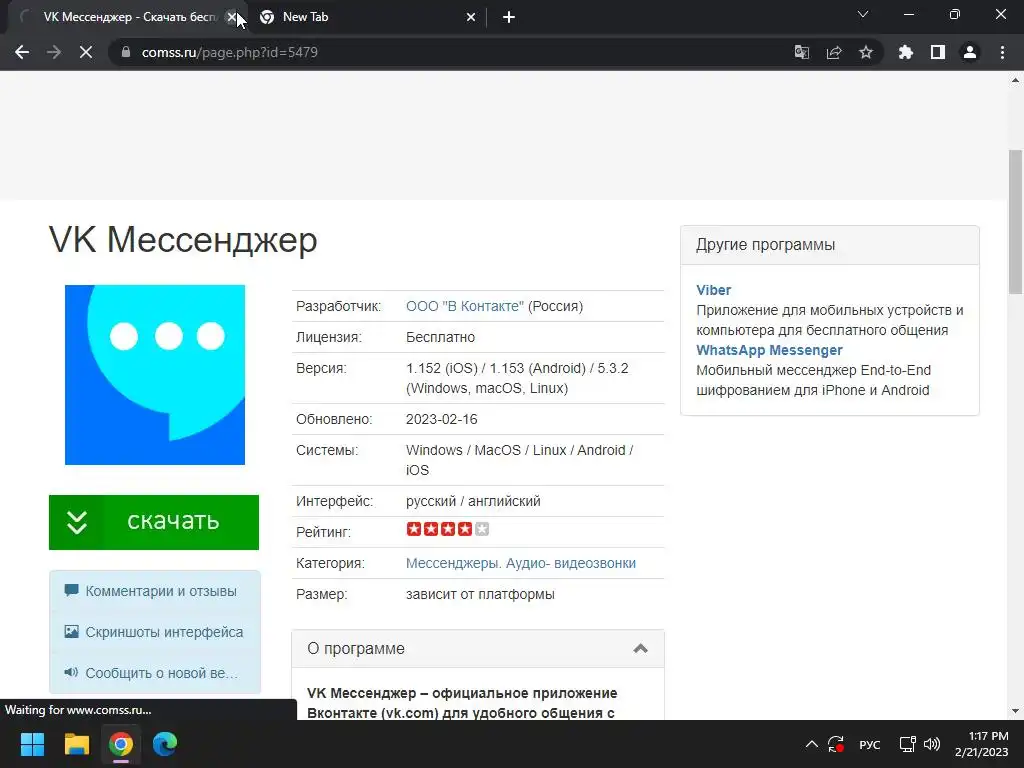Open the Viber program link
The width and height of the screenshot is (1024, 768).
[713, 290]
